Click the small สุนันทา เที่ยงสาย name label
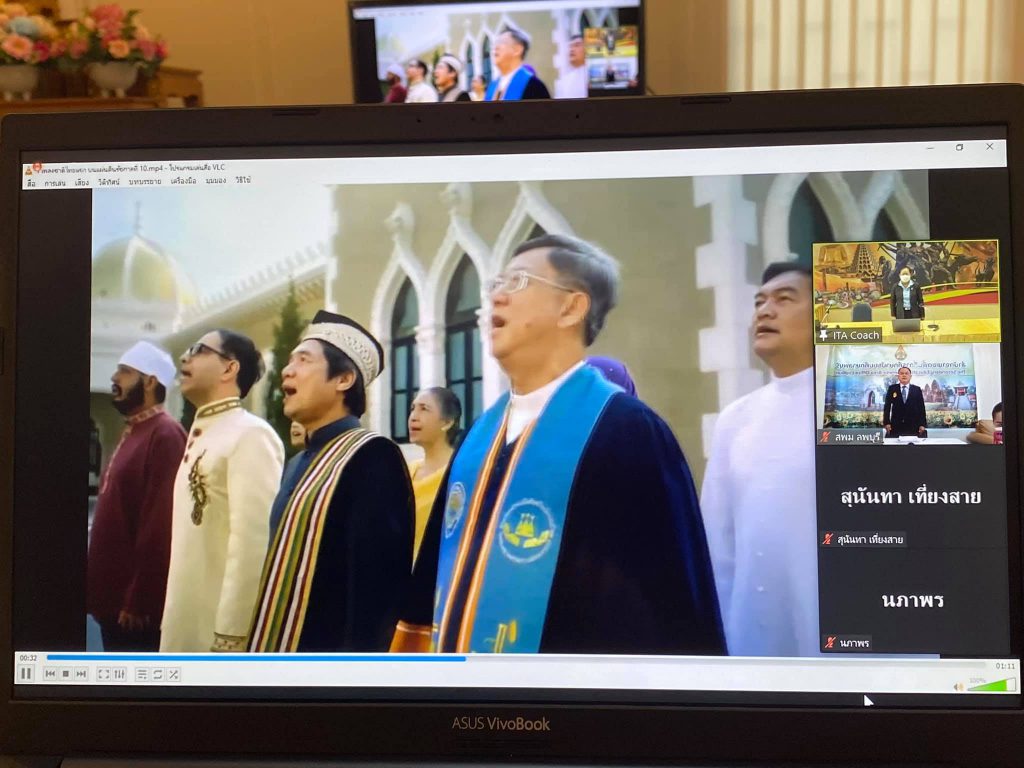 pos(871,539)
